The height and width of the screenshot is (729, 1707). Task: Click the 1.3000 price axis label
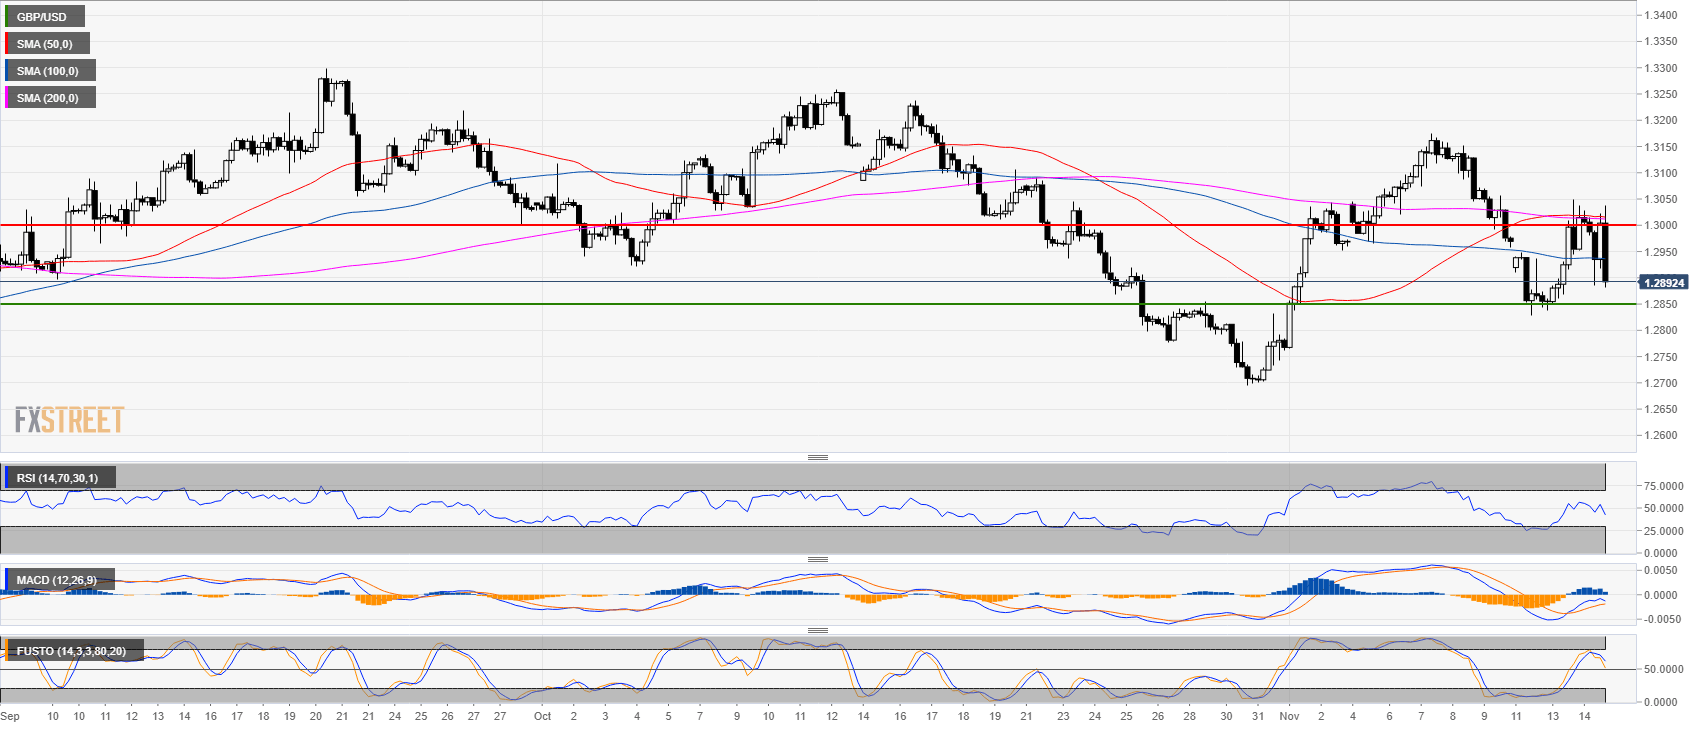click(x=1661, y=225)
